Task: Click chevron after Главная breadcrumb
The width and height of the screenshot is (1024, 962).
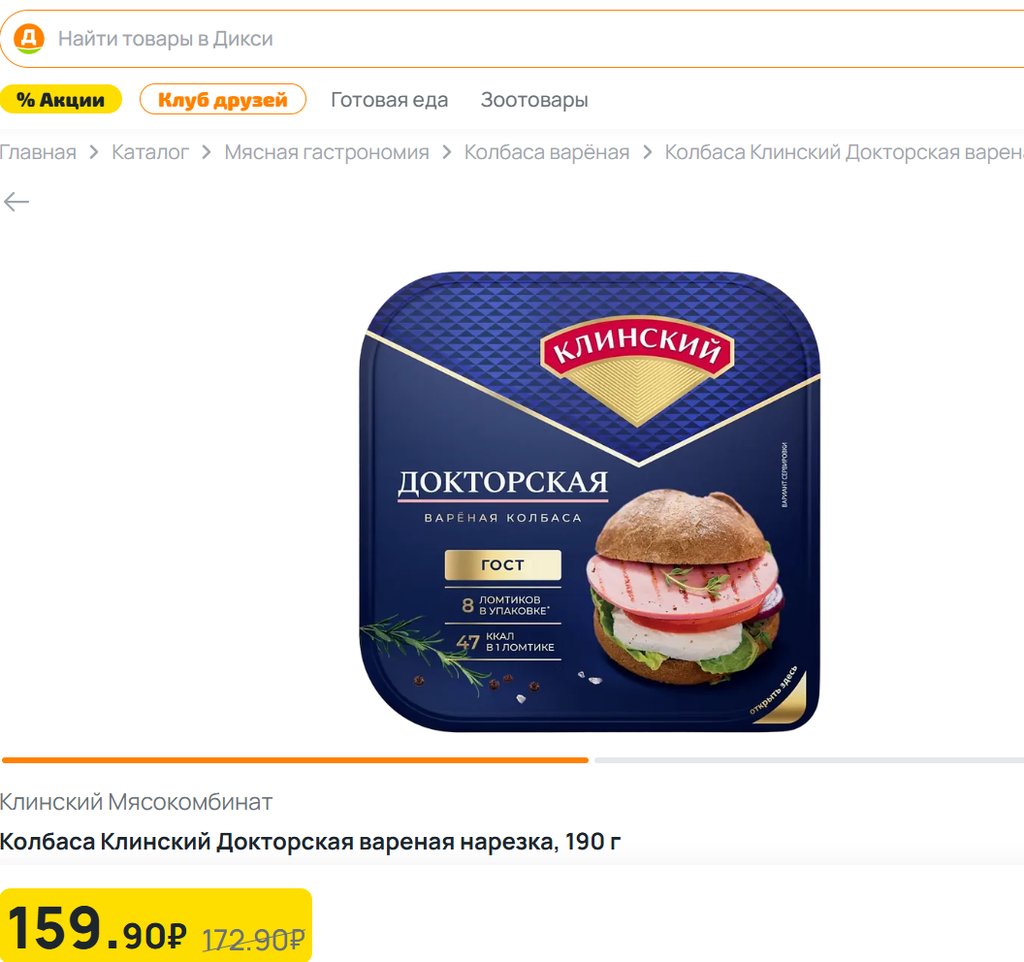Action: [94, 152]
